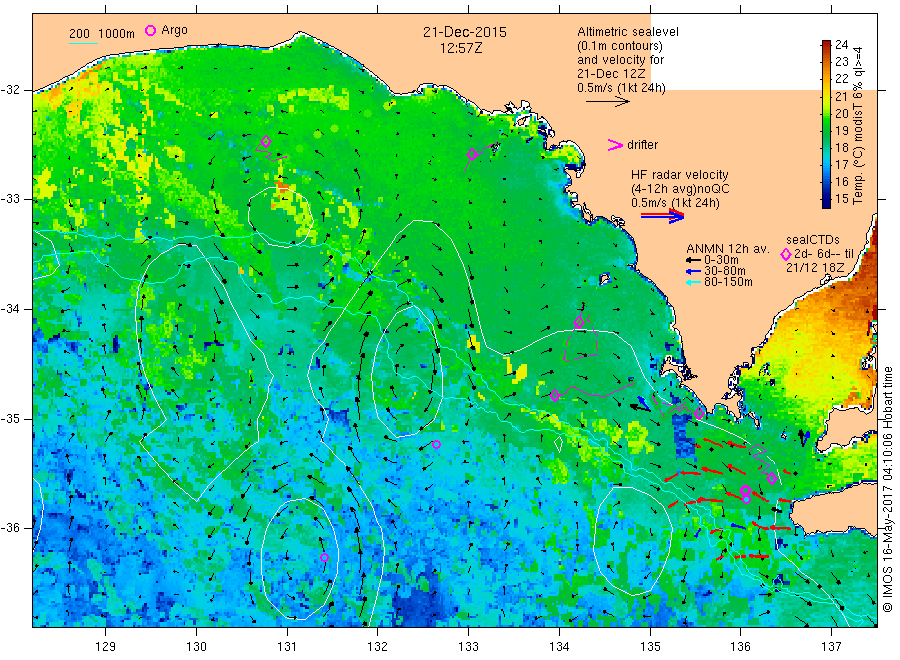The width and height of the screenshot is (900, 660).
Task: Click the '80-150m' depth label
Action: point(728,282)
